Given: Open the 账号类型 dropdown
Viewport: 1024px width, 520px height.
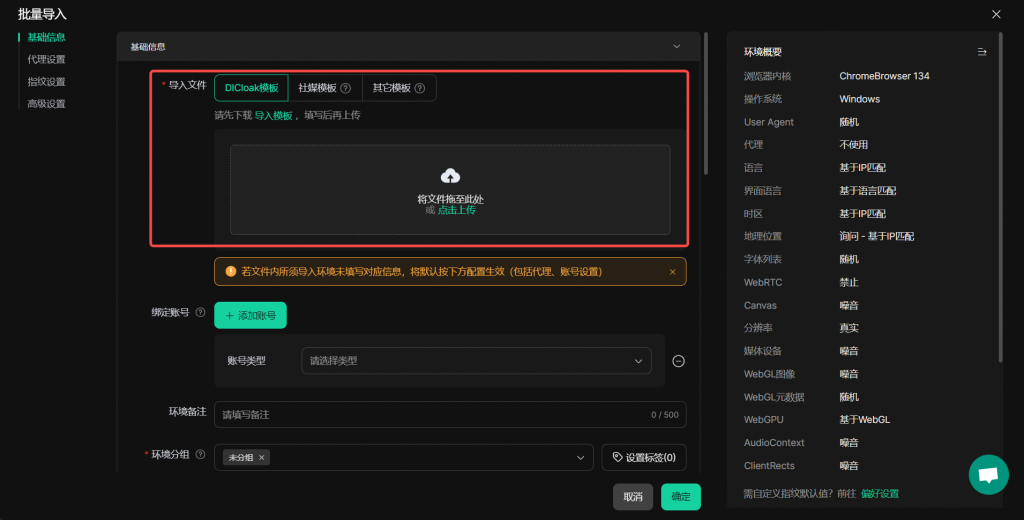Looking at the screenshot, I should [x=475, y=361].
